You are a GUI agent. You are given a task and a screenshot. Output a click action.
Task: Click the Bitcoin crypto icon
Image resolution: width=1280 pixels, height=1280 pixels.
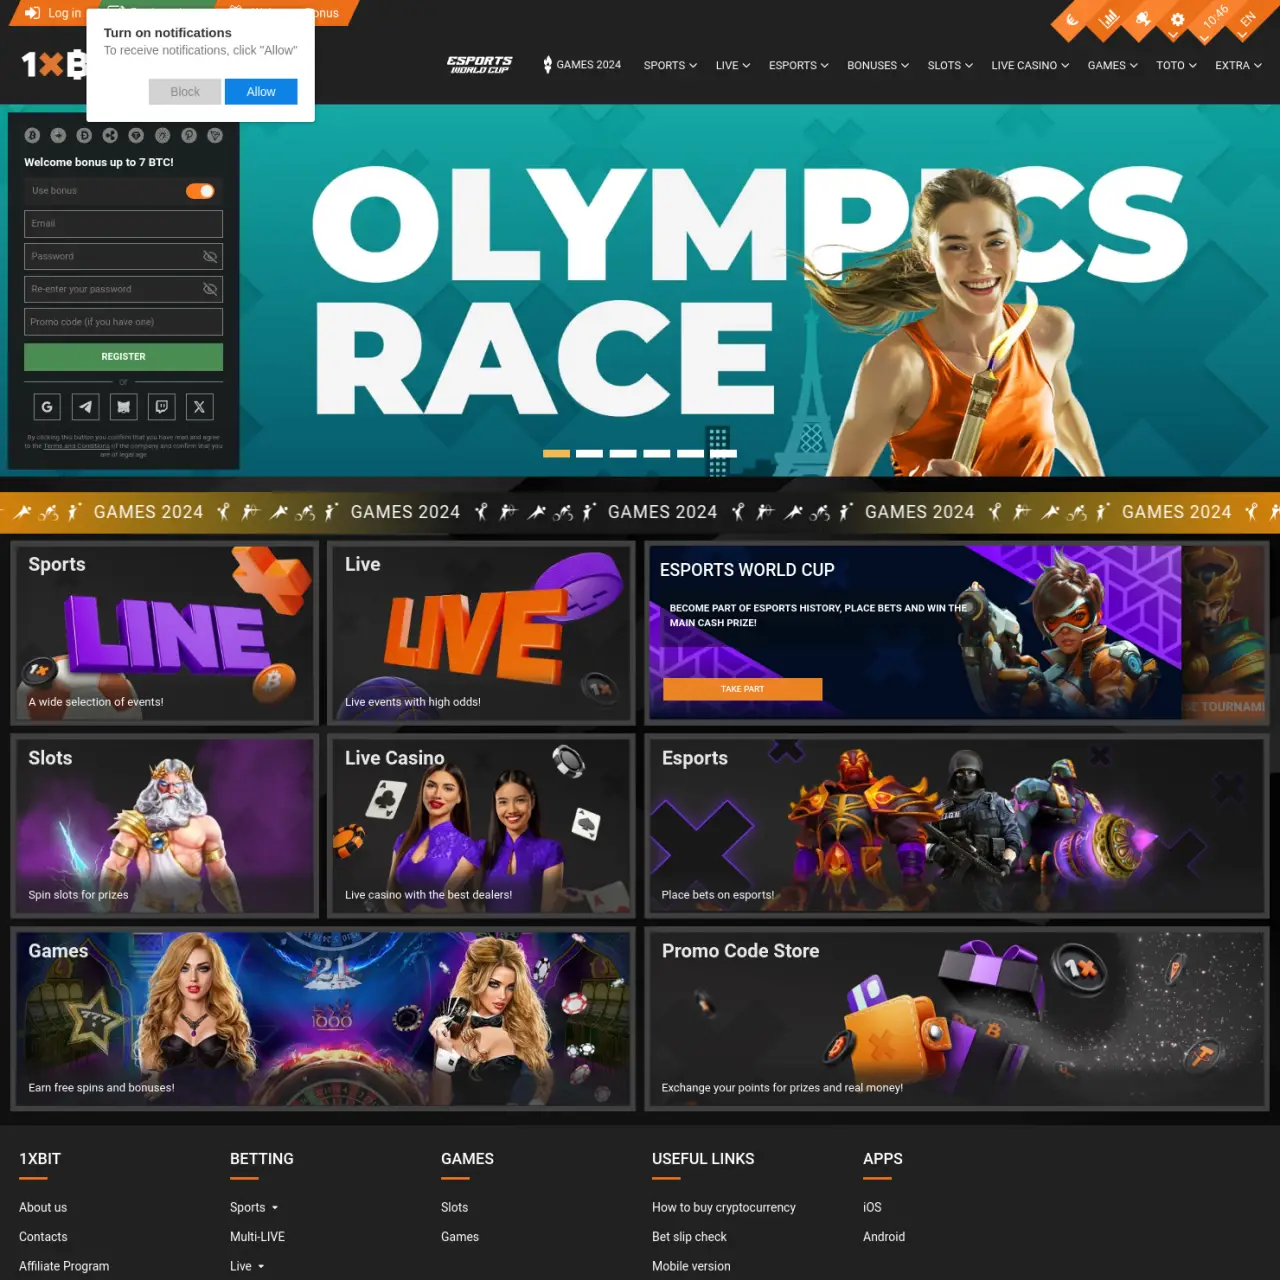point(32,135)
